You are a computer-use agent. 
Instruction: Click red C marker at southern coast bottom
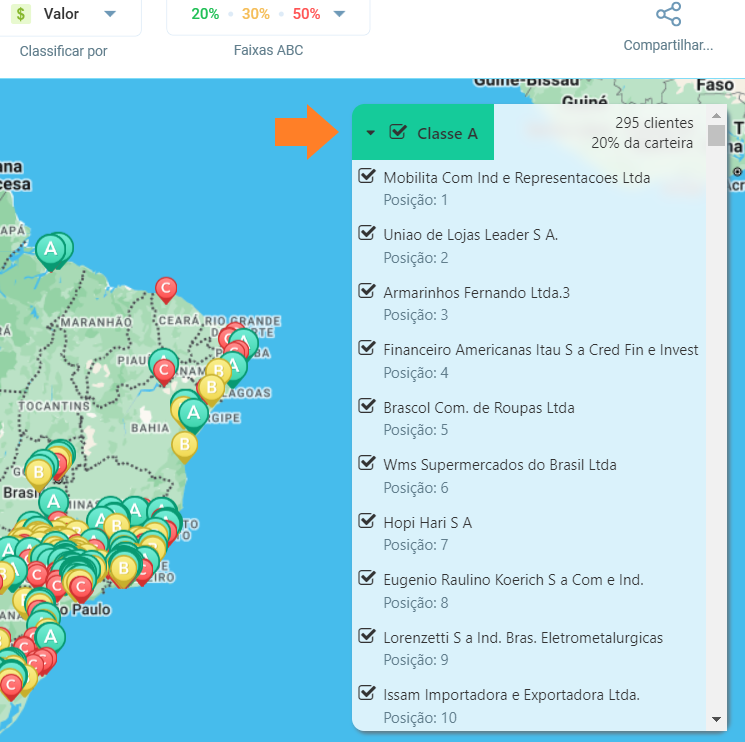11,687
